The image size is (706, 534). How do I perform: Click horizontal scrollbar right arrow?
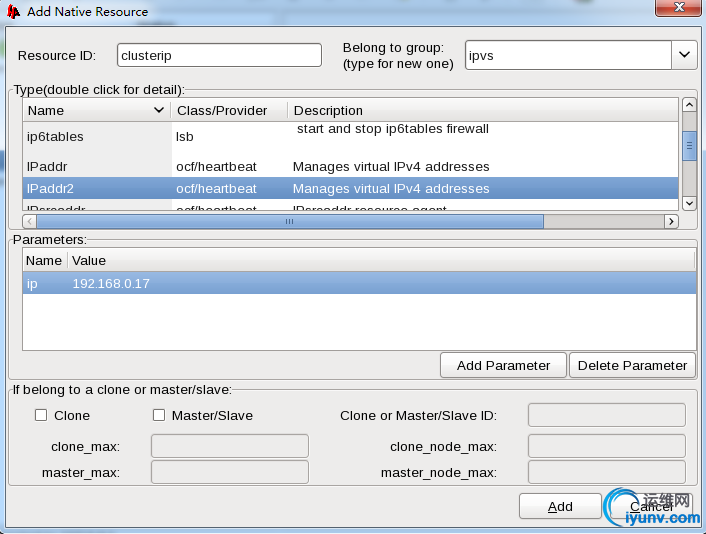671,221
